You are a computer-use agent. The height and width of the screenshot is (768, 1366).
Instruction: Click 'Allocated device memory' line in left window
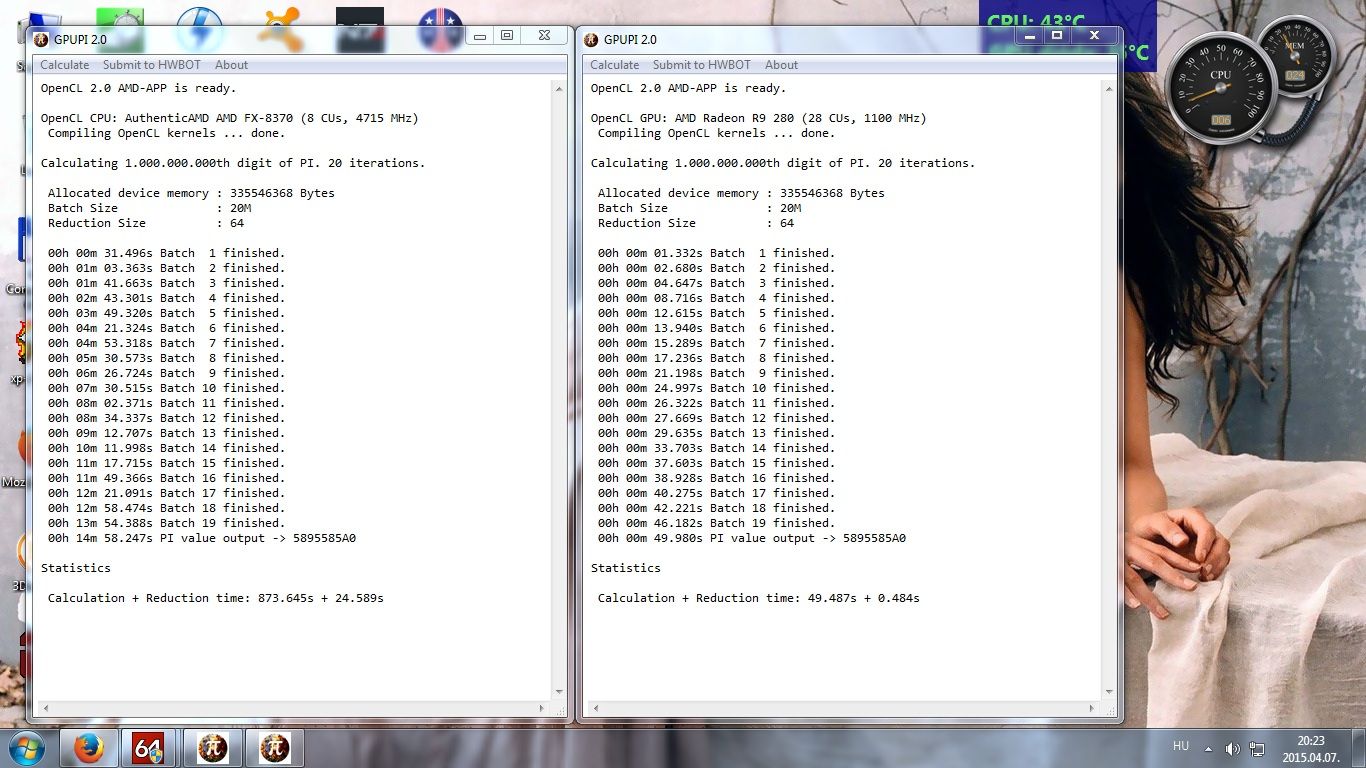pos(191,193)
